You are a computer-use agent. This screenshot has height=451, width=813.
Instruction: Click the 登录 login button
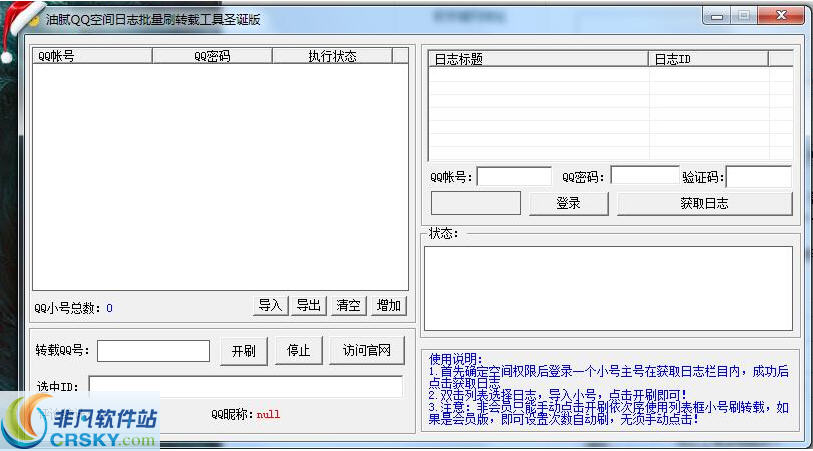point(568,203)
